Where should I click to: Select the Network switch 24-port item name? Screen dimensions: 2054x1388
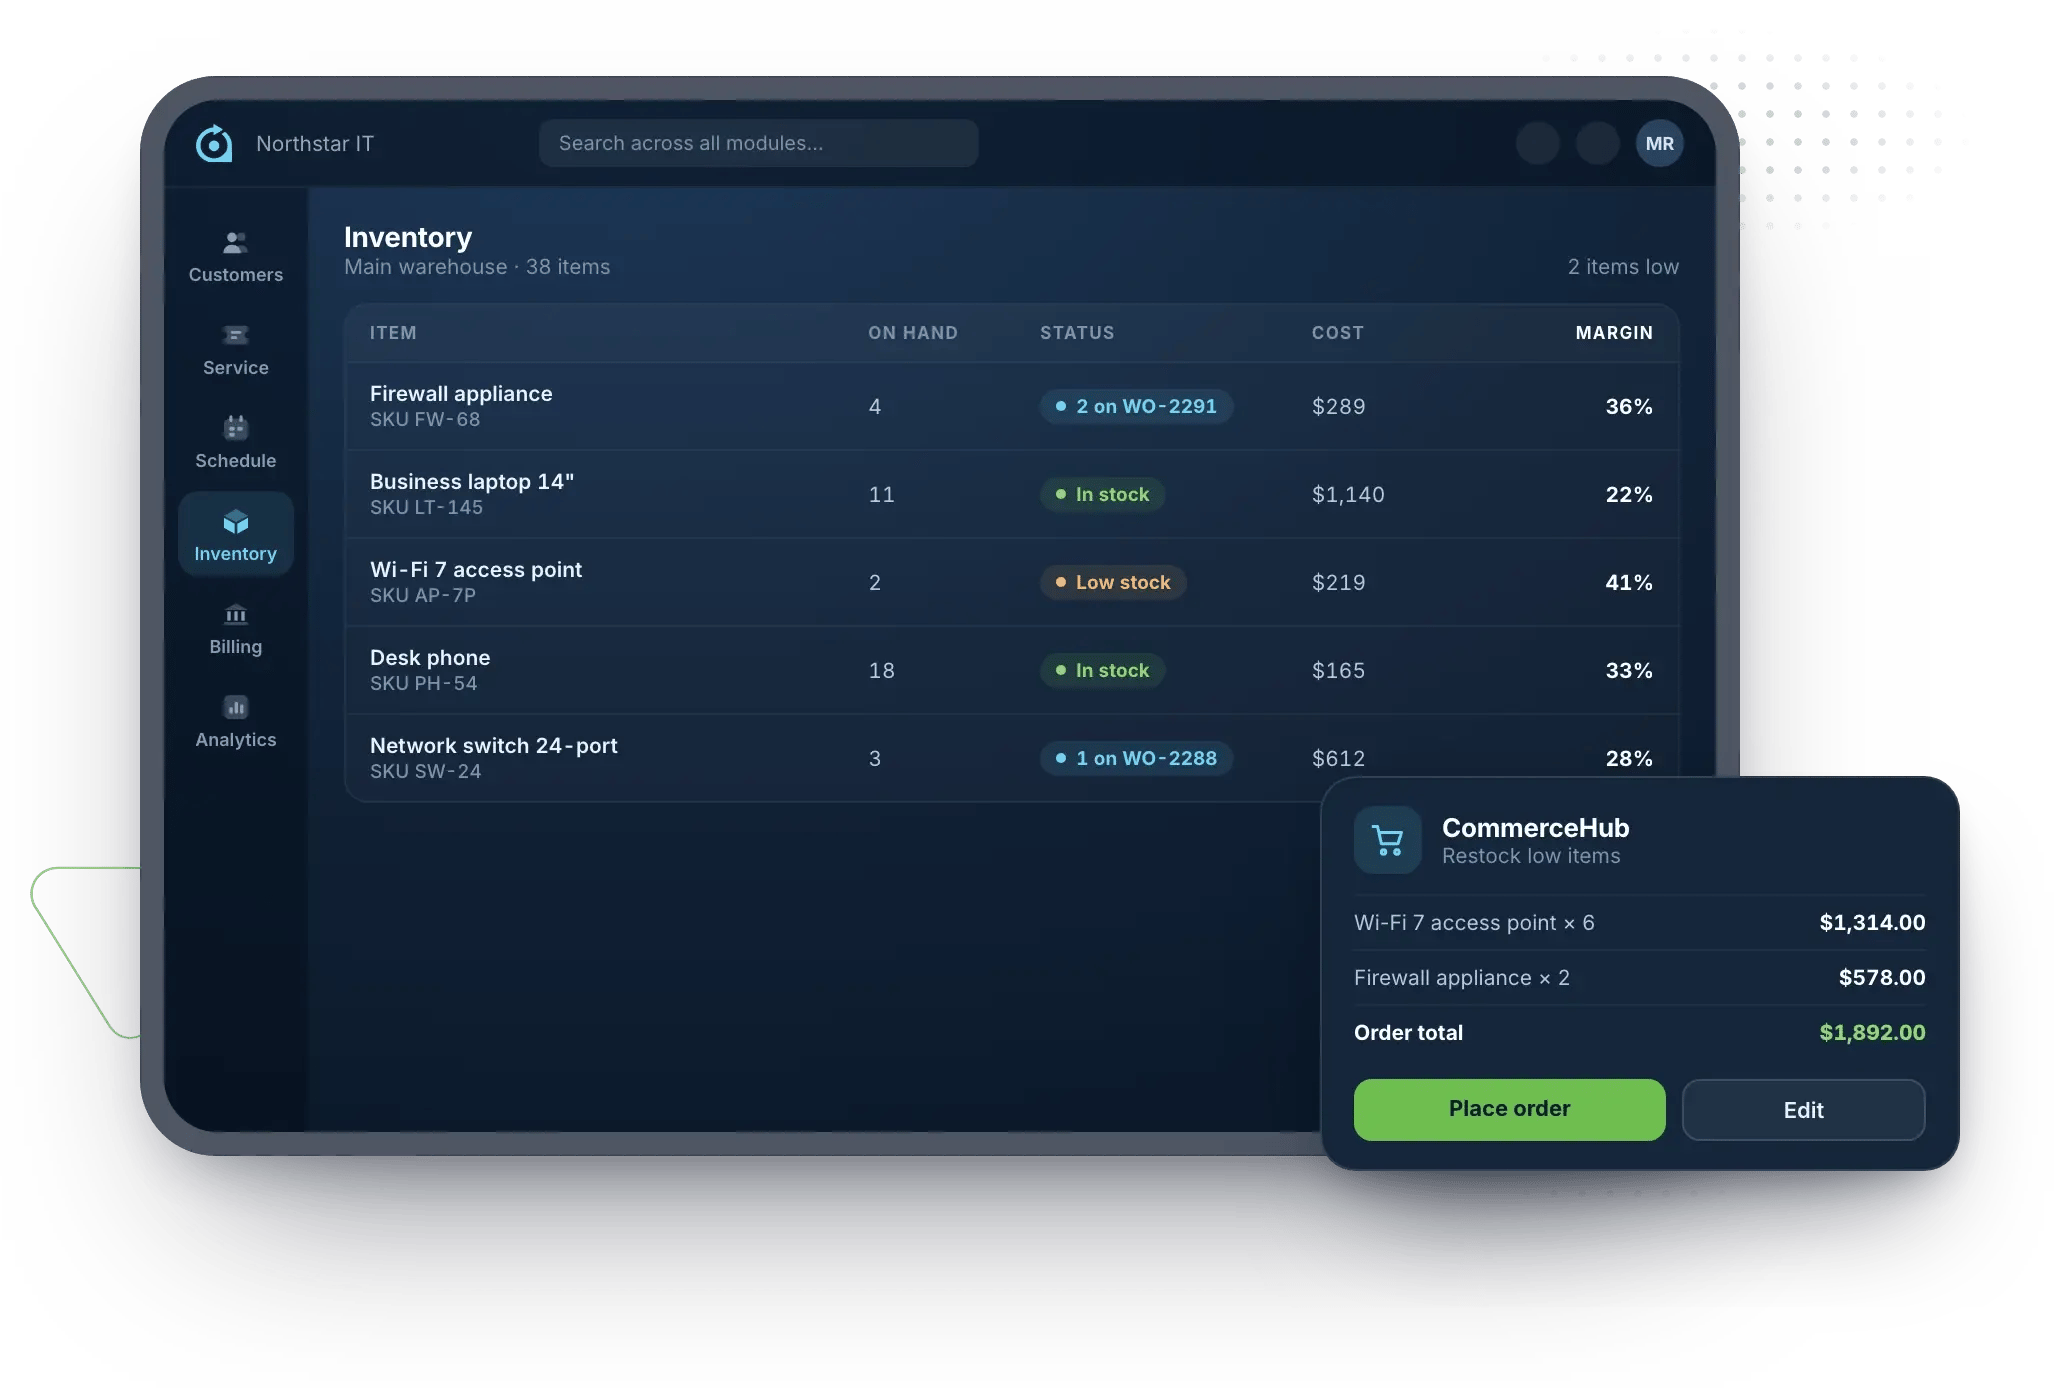pyautogui.click(x=494, y=746)
